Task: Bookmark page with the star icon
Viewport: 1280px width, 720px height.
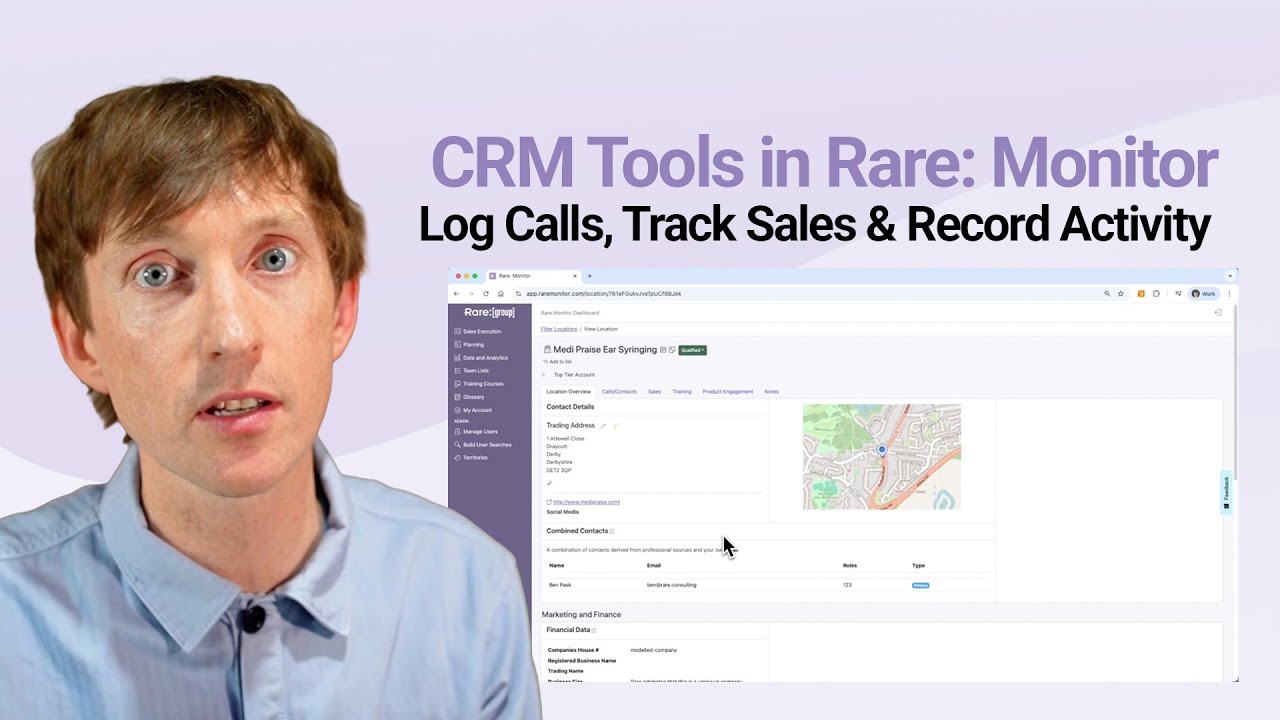Action: [1121, 294]
